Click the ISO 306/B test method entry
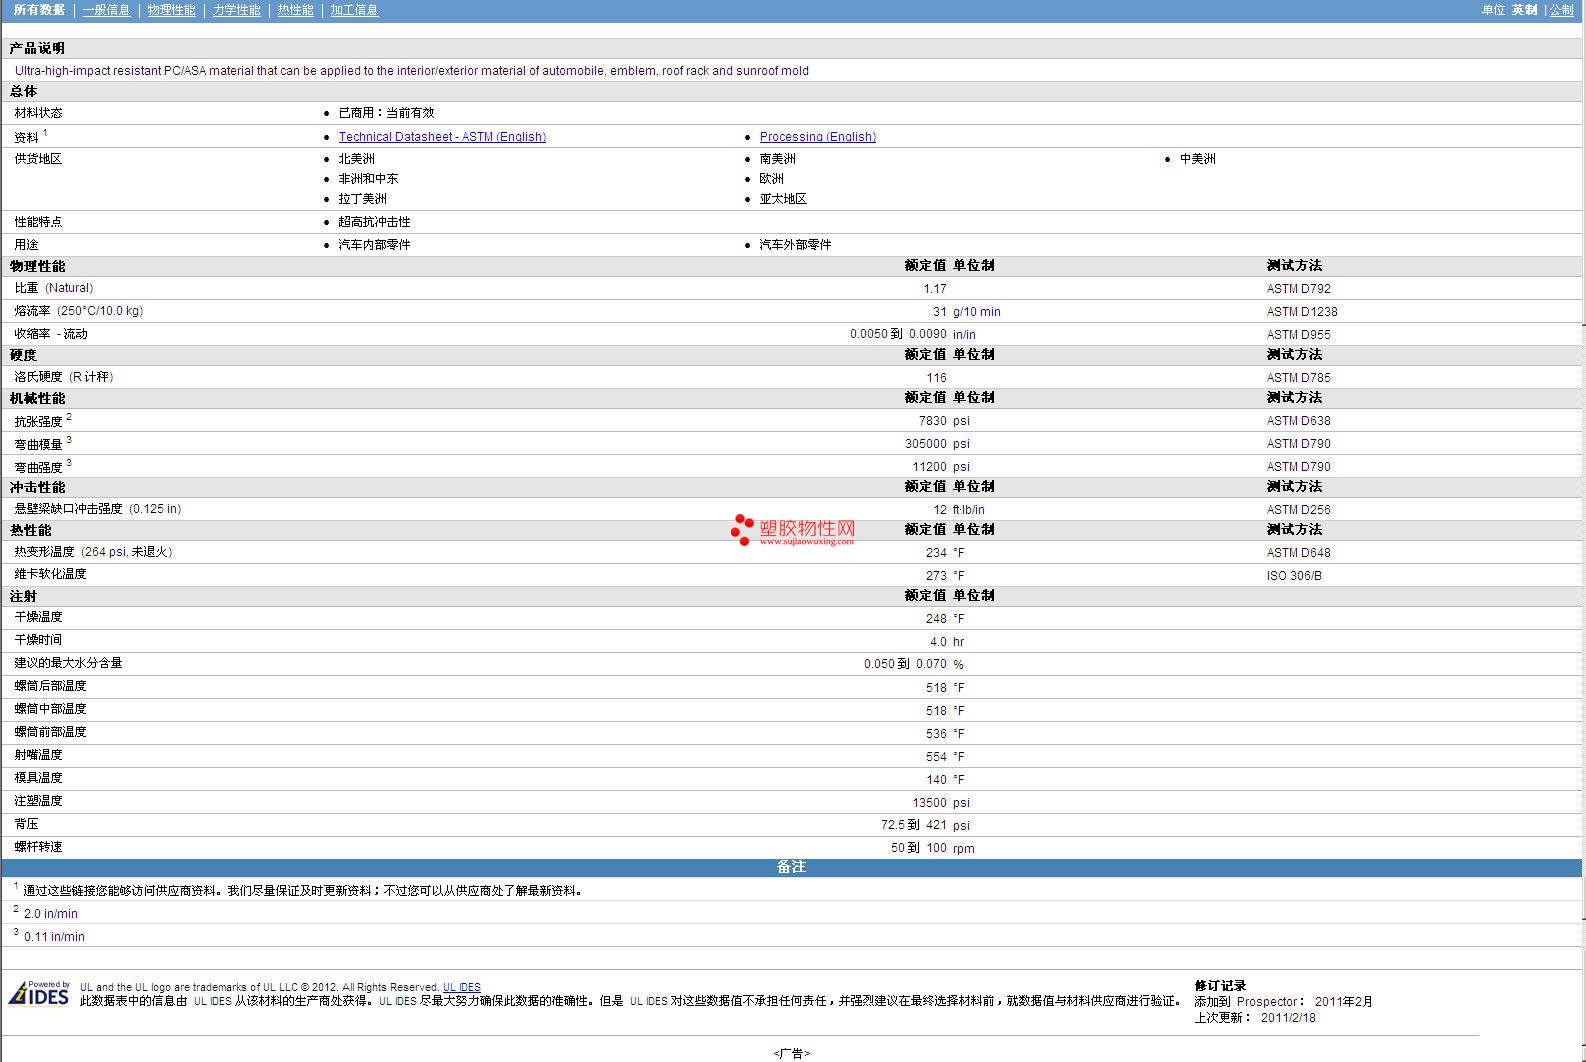Screen dimensions: 1586x1062 [1293, 576]
